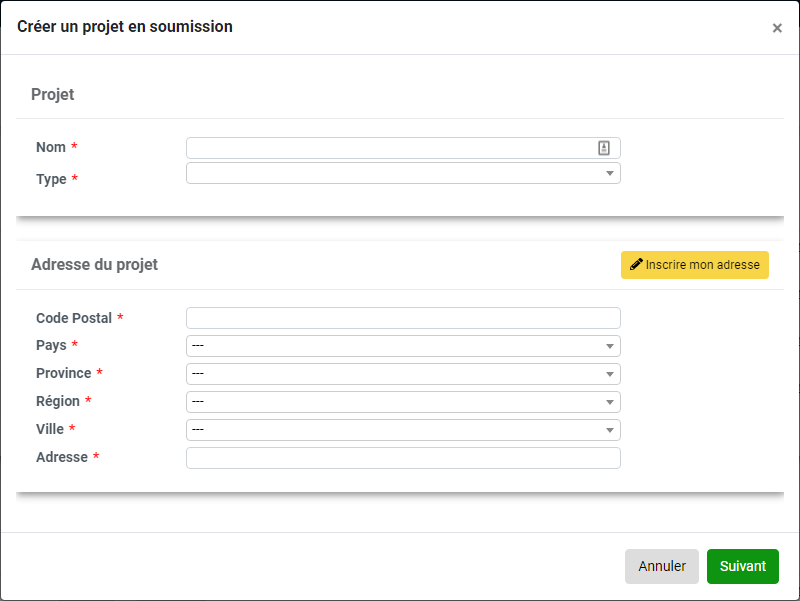Open the Ville dropdown
Screen dimensions: 800x601
[x=403, y=430]
